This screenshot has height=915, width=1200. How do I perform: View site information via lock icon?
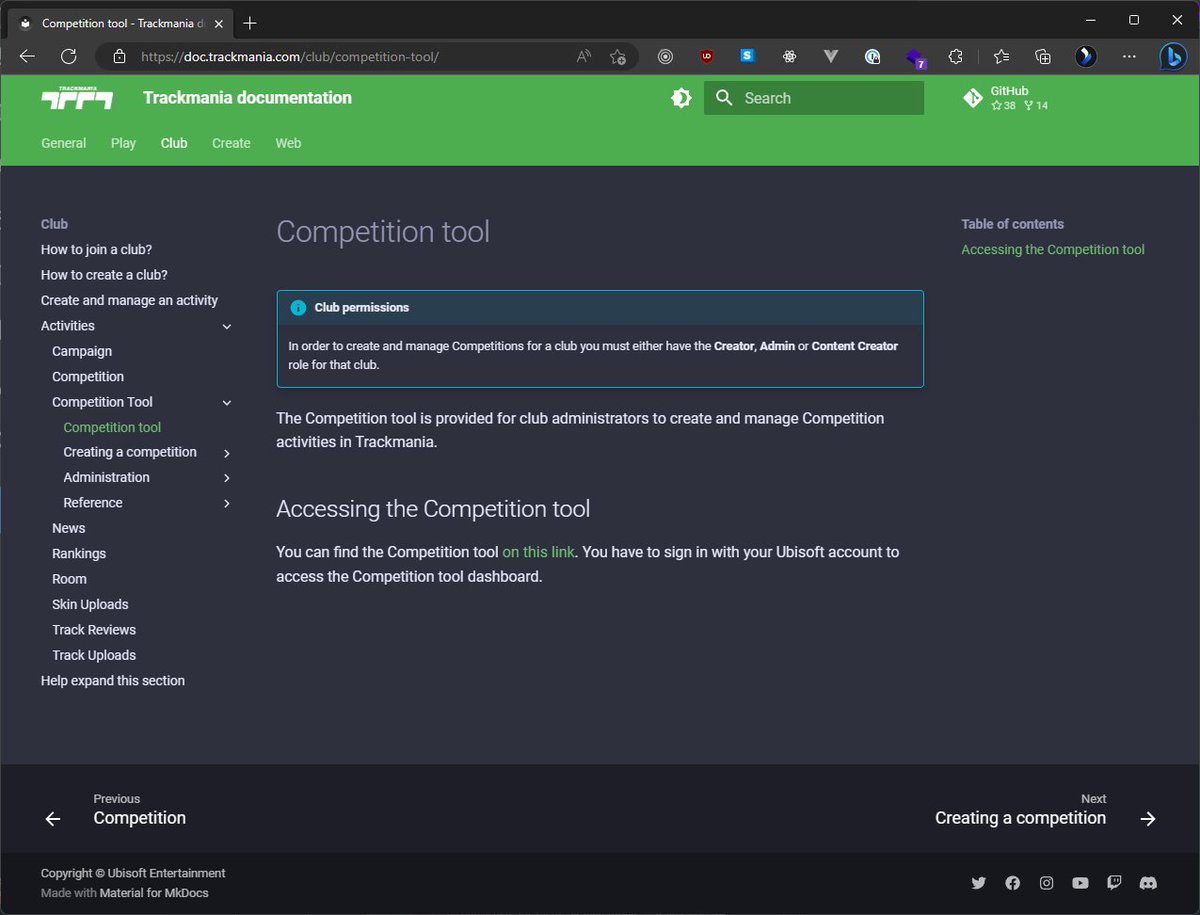[120, 57]
